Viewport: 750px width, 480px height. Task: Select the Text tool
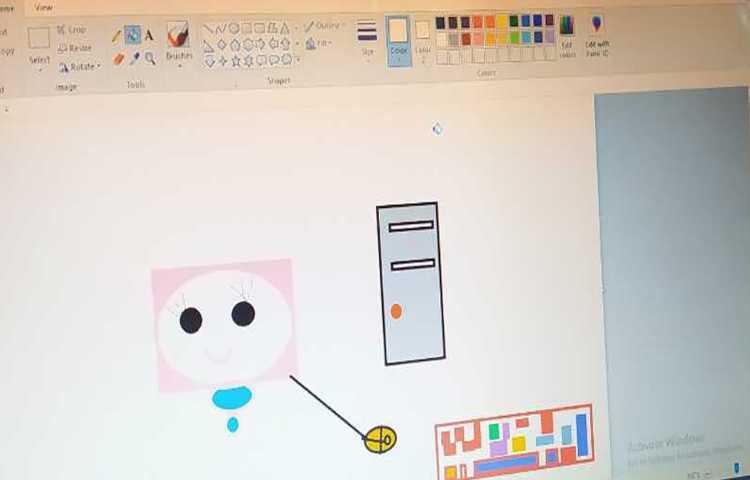149,35
